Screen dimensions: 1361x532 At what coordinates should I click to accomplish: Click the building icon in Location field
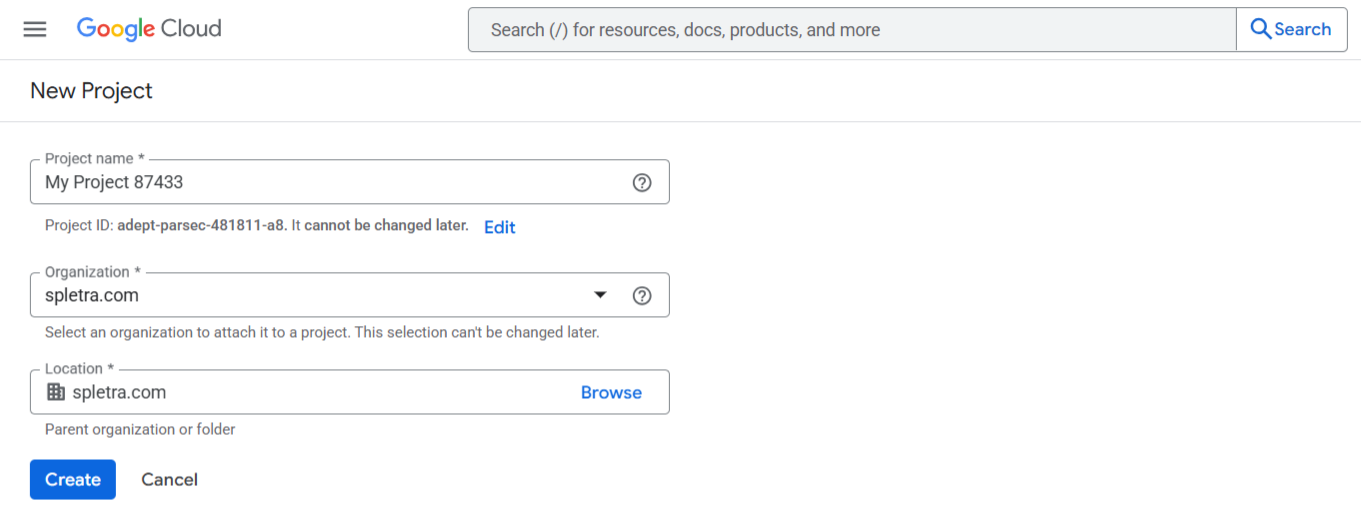(x=56, y=392)
